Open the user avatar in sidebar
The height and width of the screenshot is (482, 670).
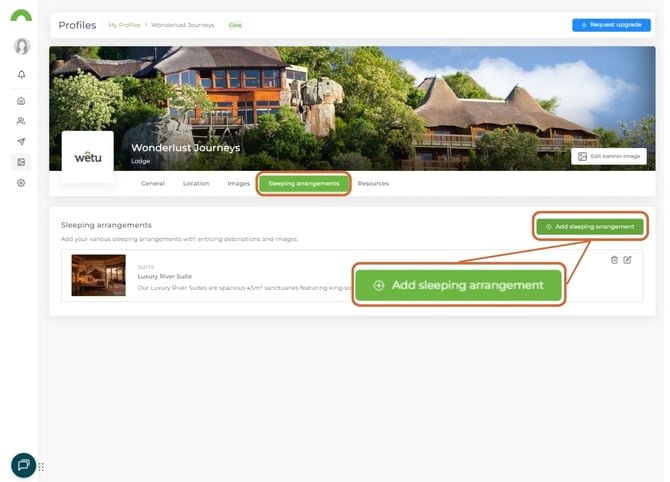click(x=21, y=46)
